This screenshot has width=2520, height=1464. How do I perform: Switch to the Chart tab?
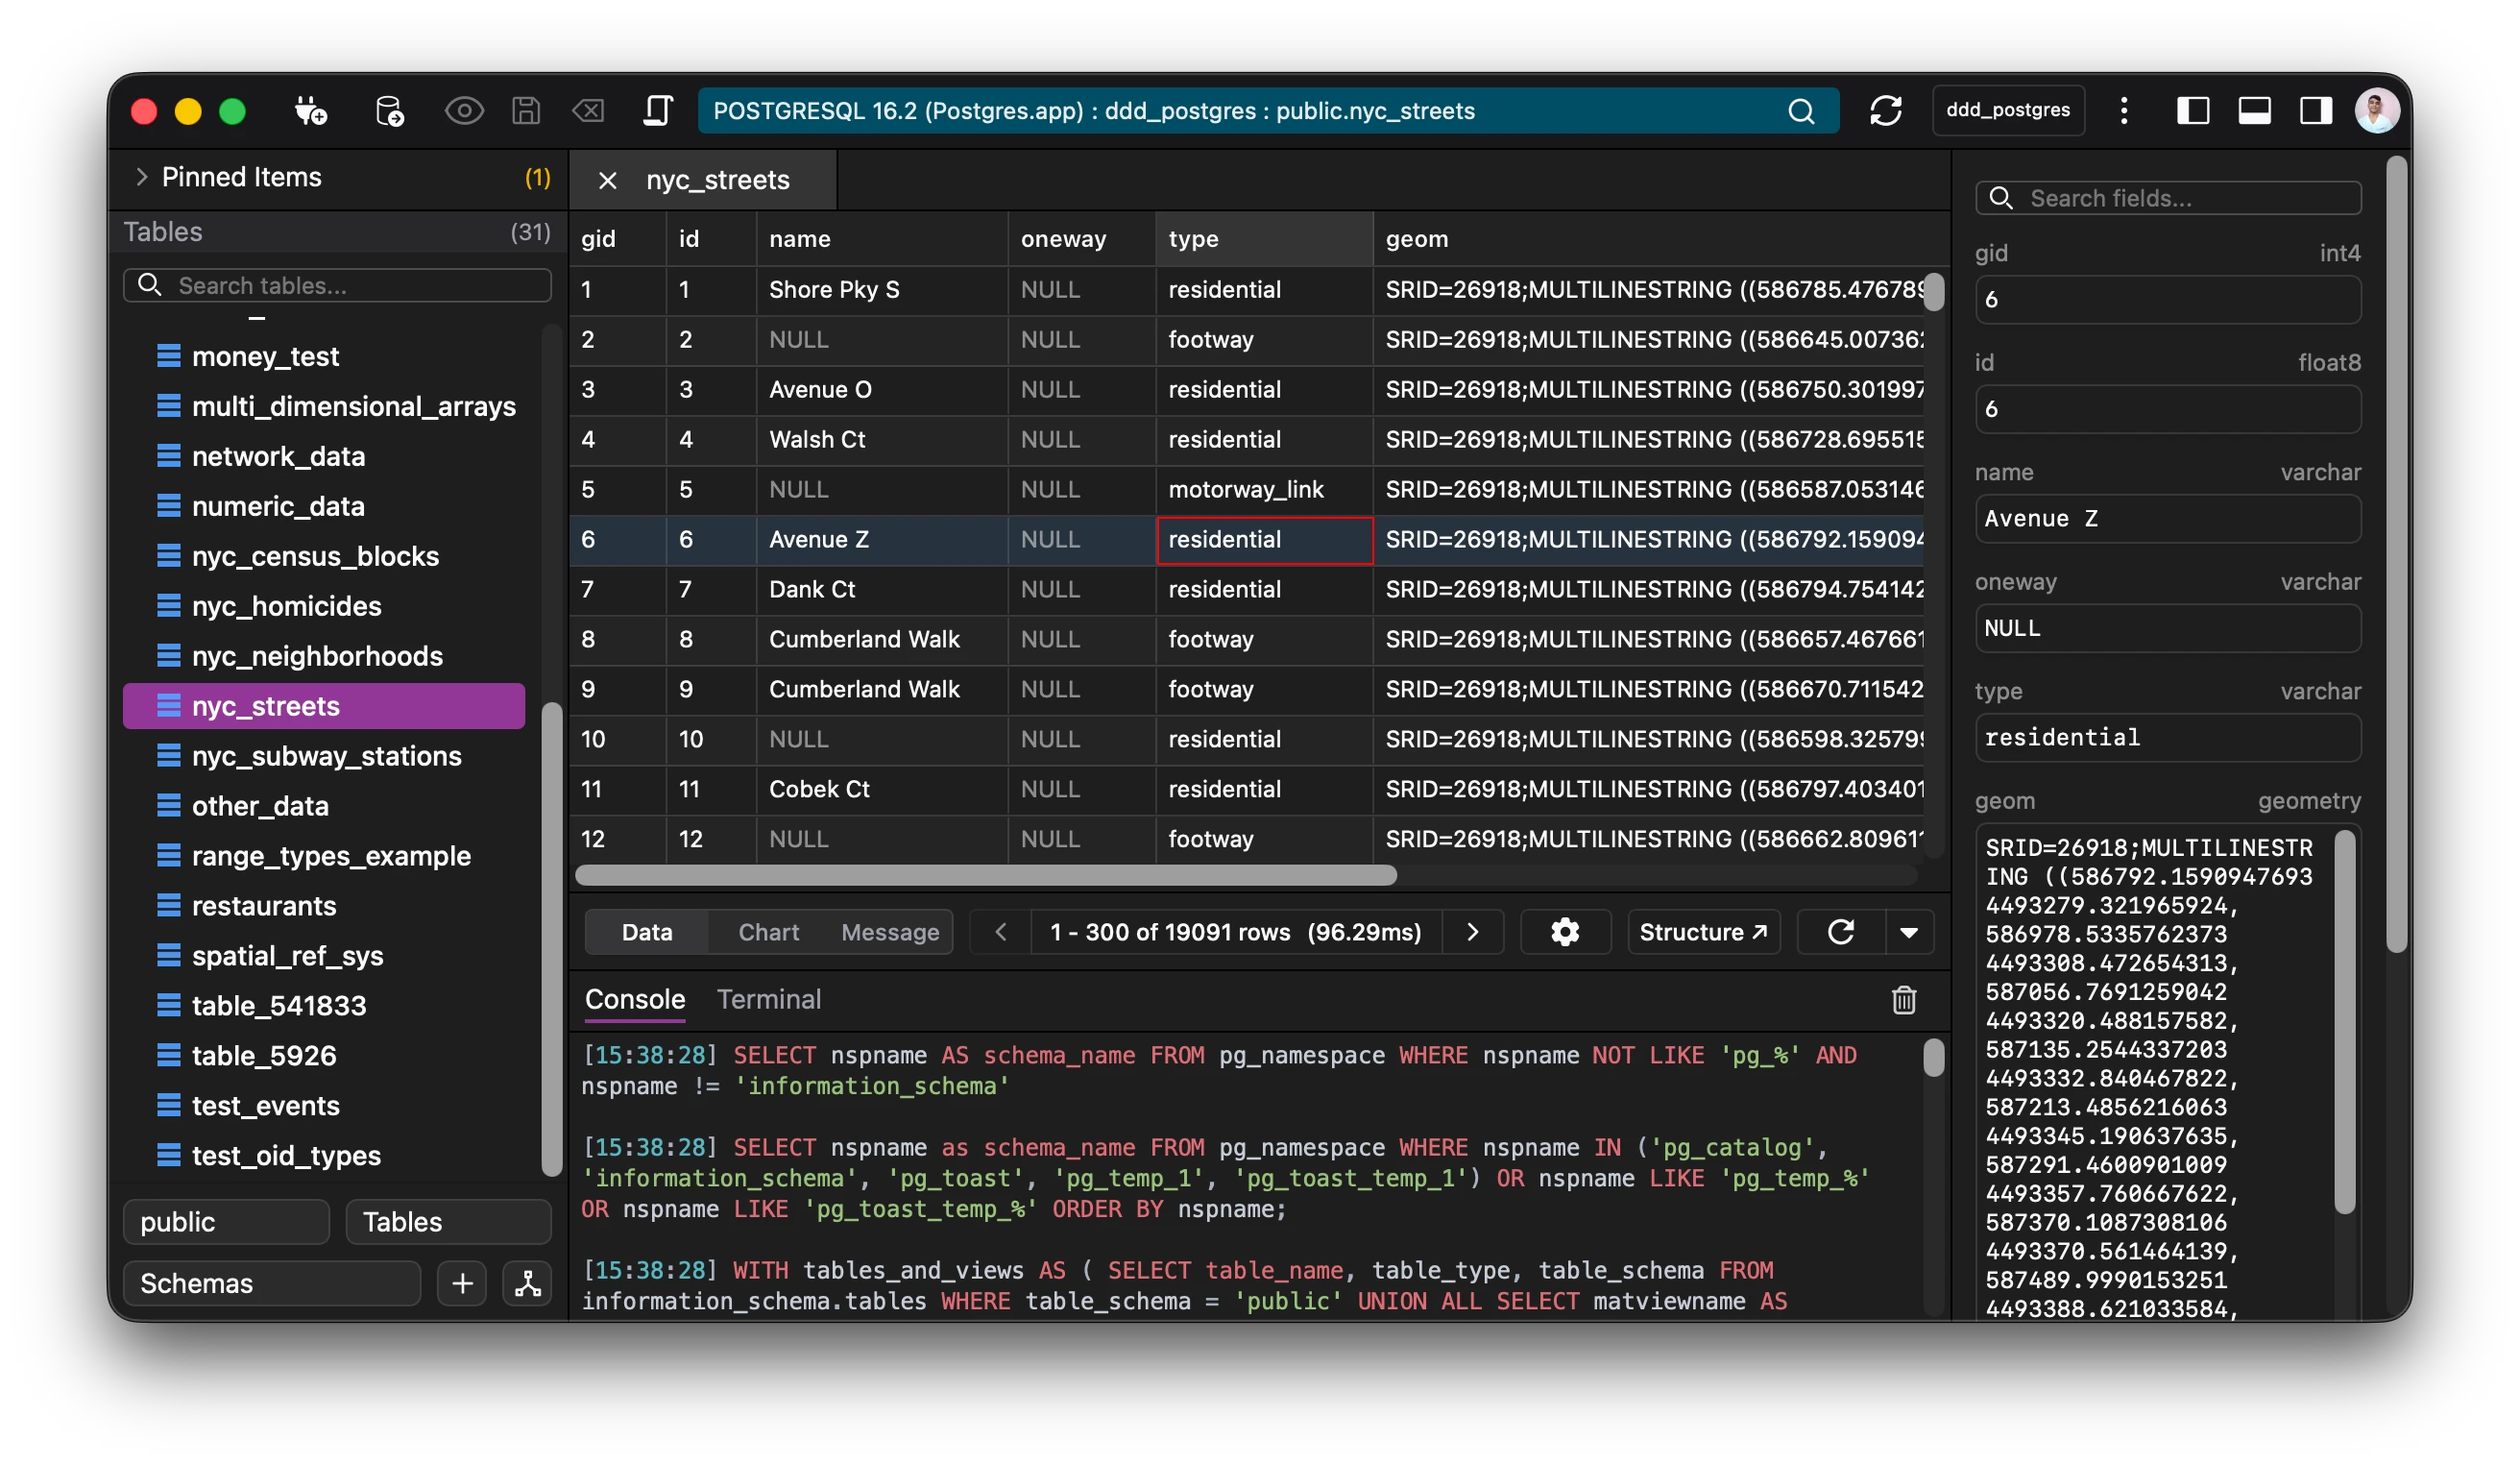tap(768, 932)
